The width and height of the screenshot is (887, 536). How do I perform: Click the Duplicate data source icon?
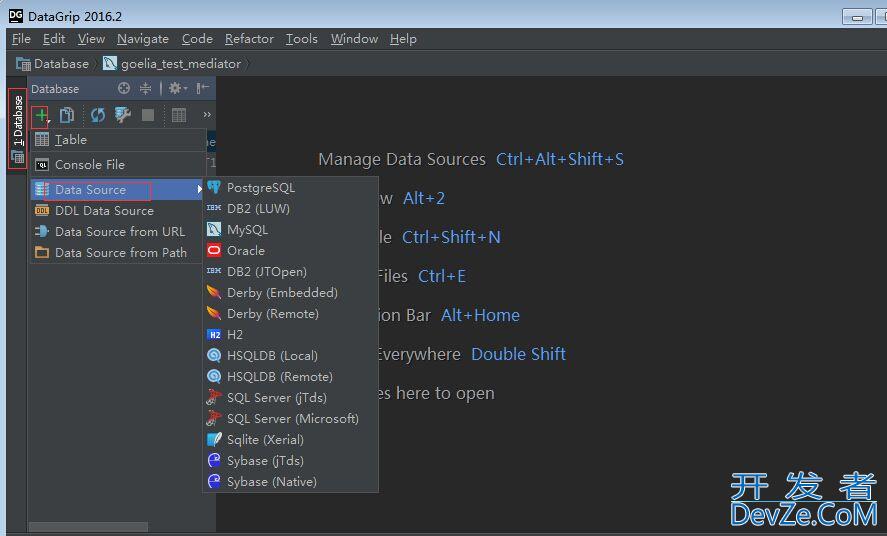pos(67,115)
